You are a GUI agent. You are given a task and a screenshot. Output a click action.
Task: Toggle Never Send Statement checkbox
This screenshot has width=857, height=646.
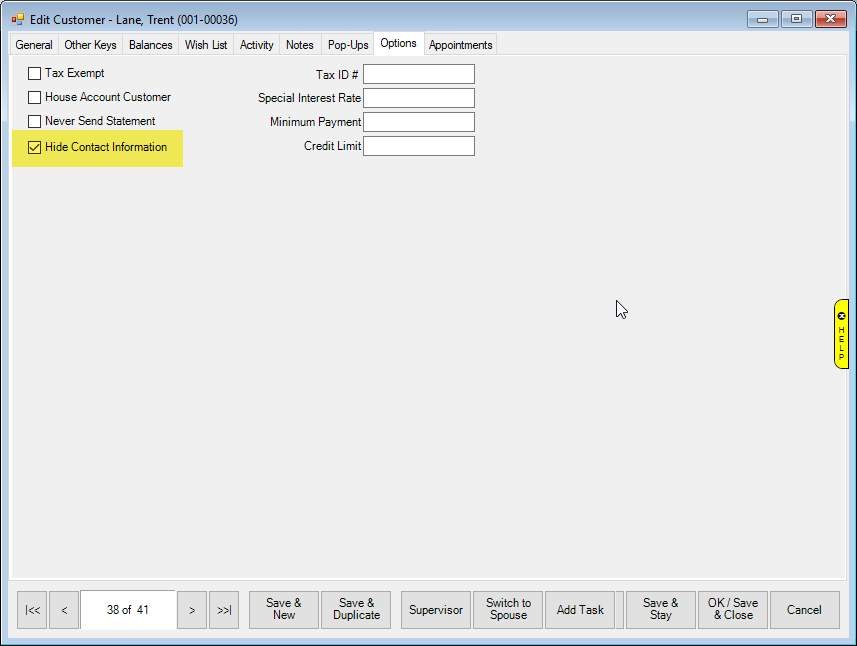(x=35, y=121)
